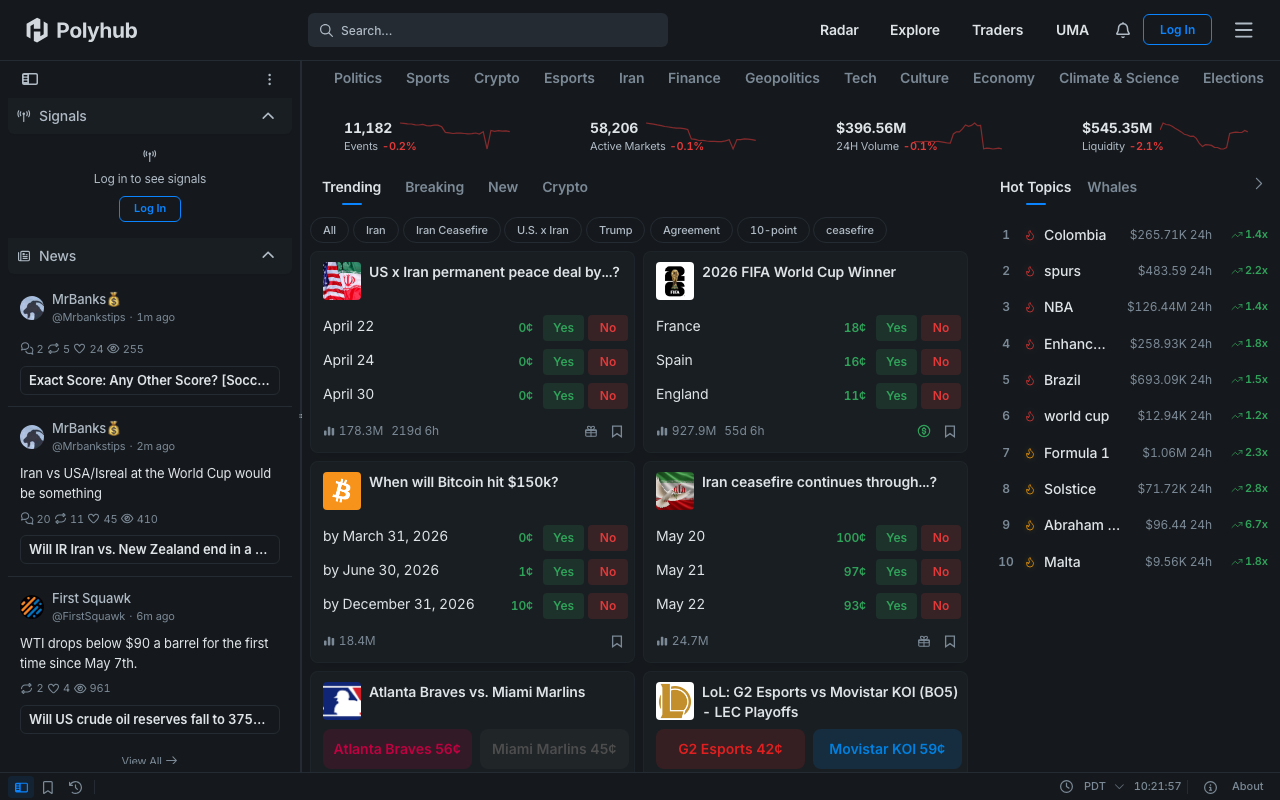Click the About info icon
This screenshot has height=800, width=1280.
pos(1210,787)
